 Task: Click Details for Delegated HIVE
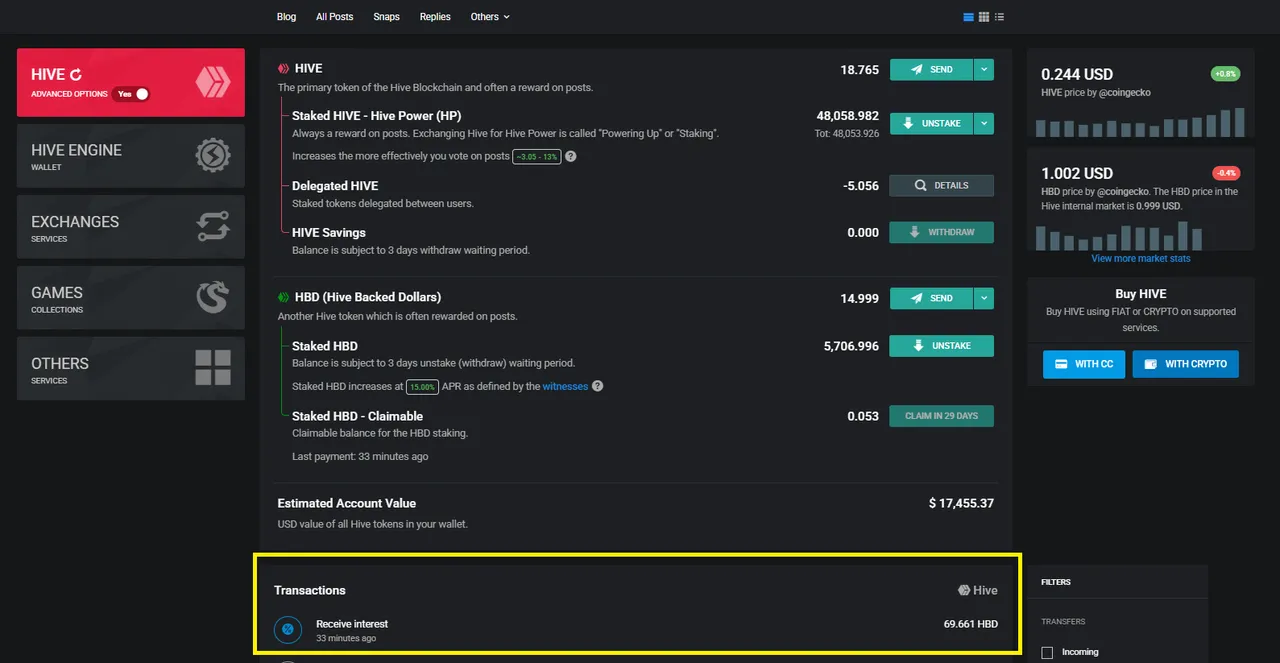(x=941, y=185)
